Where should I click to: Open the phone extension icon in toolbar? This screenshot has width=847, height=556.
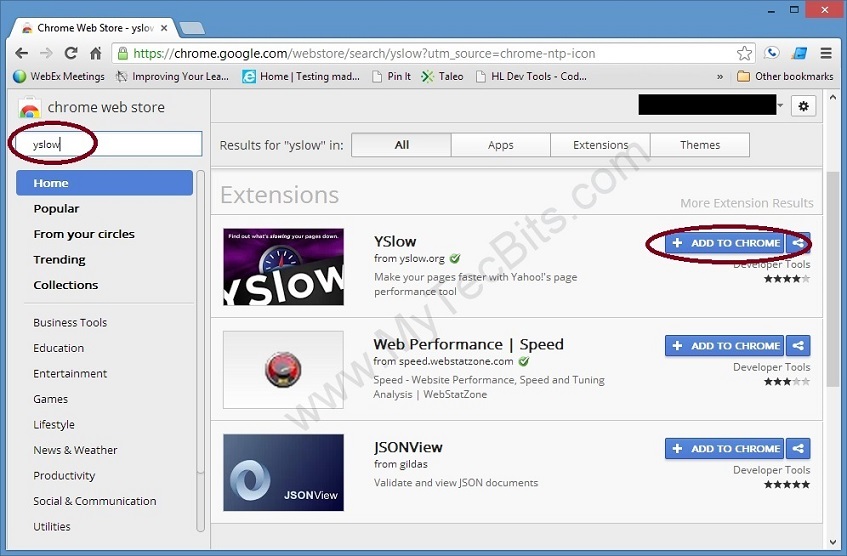(x=772, y=53)
